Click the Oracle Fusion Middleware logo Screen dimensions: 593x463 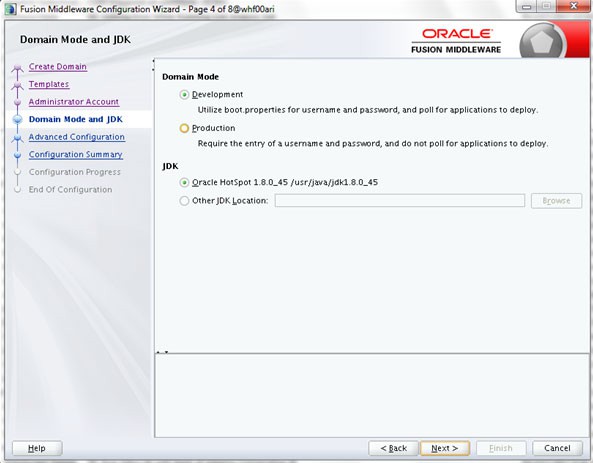456,42
